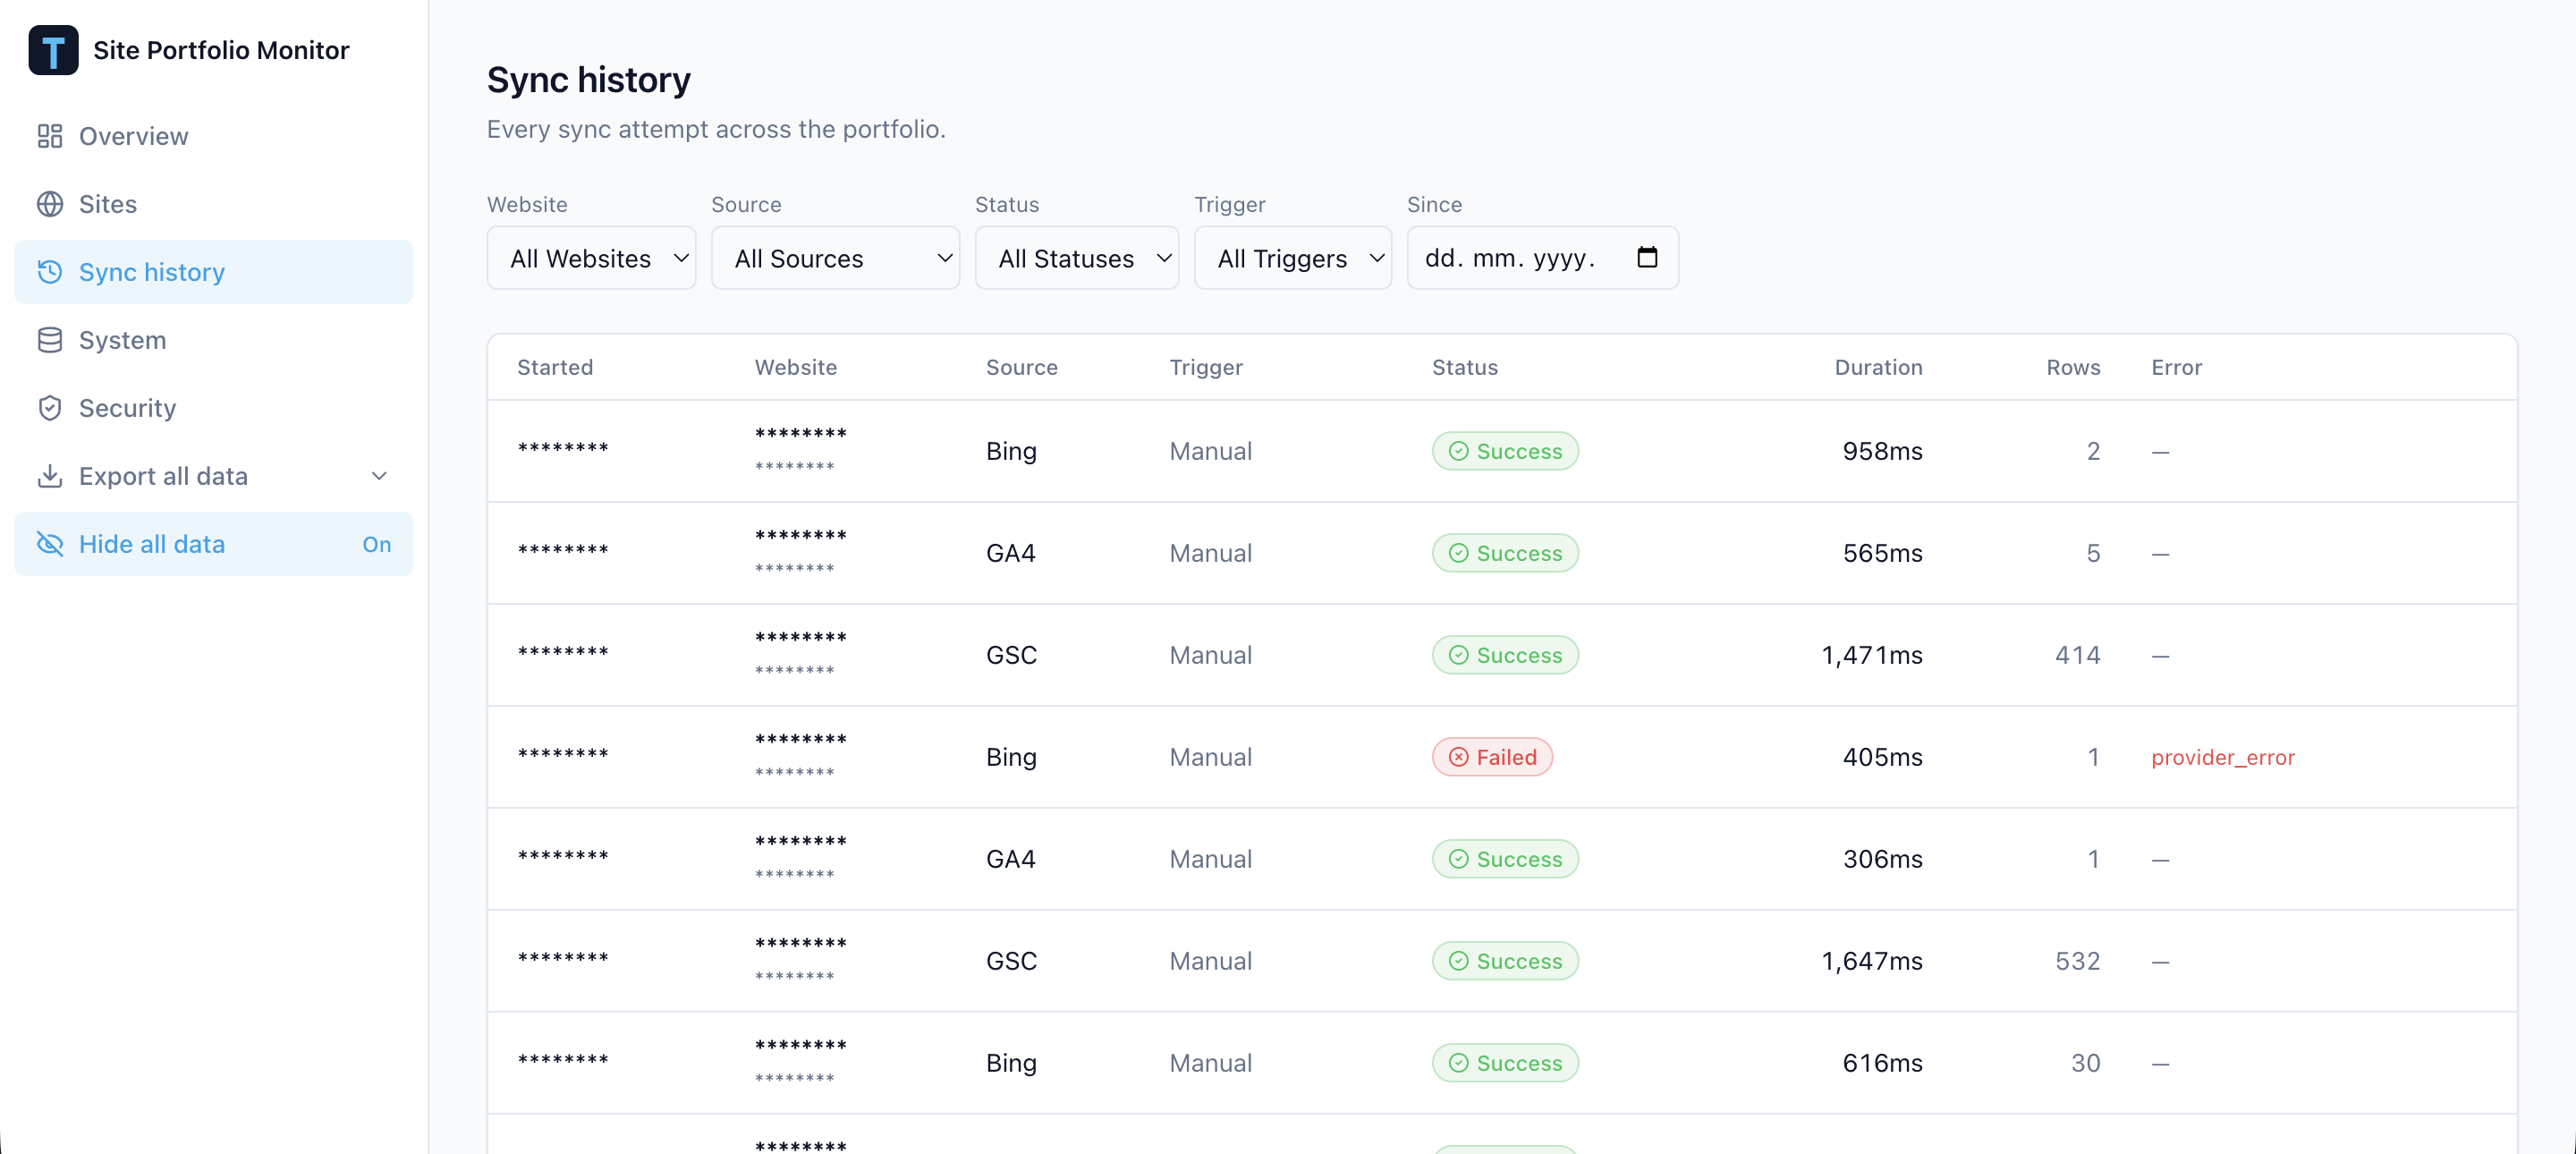Screen dimensions: 2576x1154
Task: Click the red X icon in Failed badge
Action: point(1459,757)
